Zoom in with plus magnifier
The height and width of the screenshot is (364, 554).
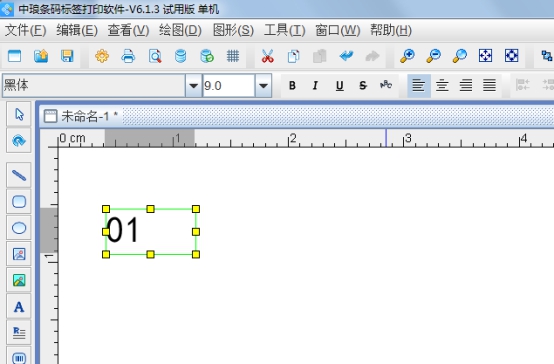tap(407, 56)
